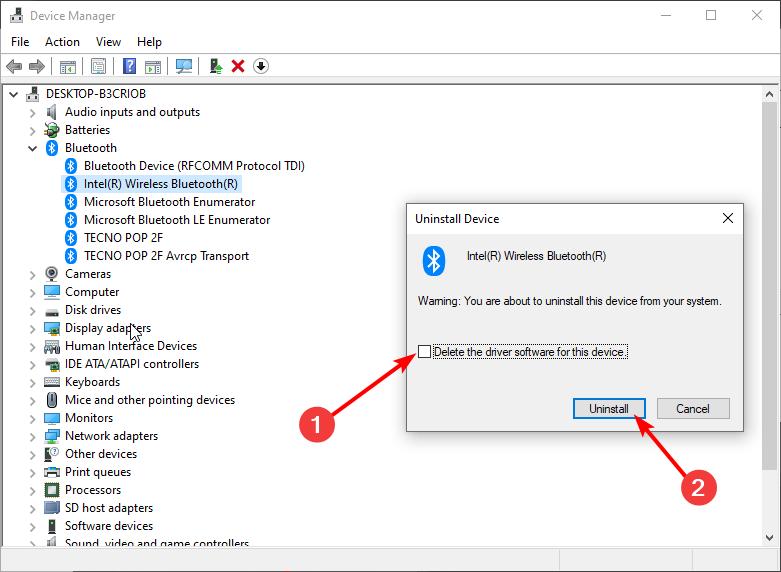Click the Cameras category icon

point(52,274)
